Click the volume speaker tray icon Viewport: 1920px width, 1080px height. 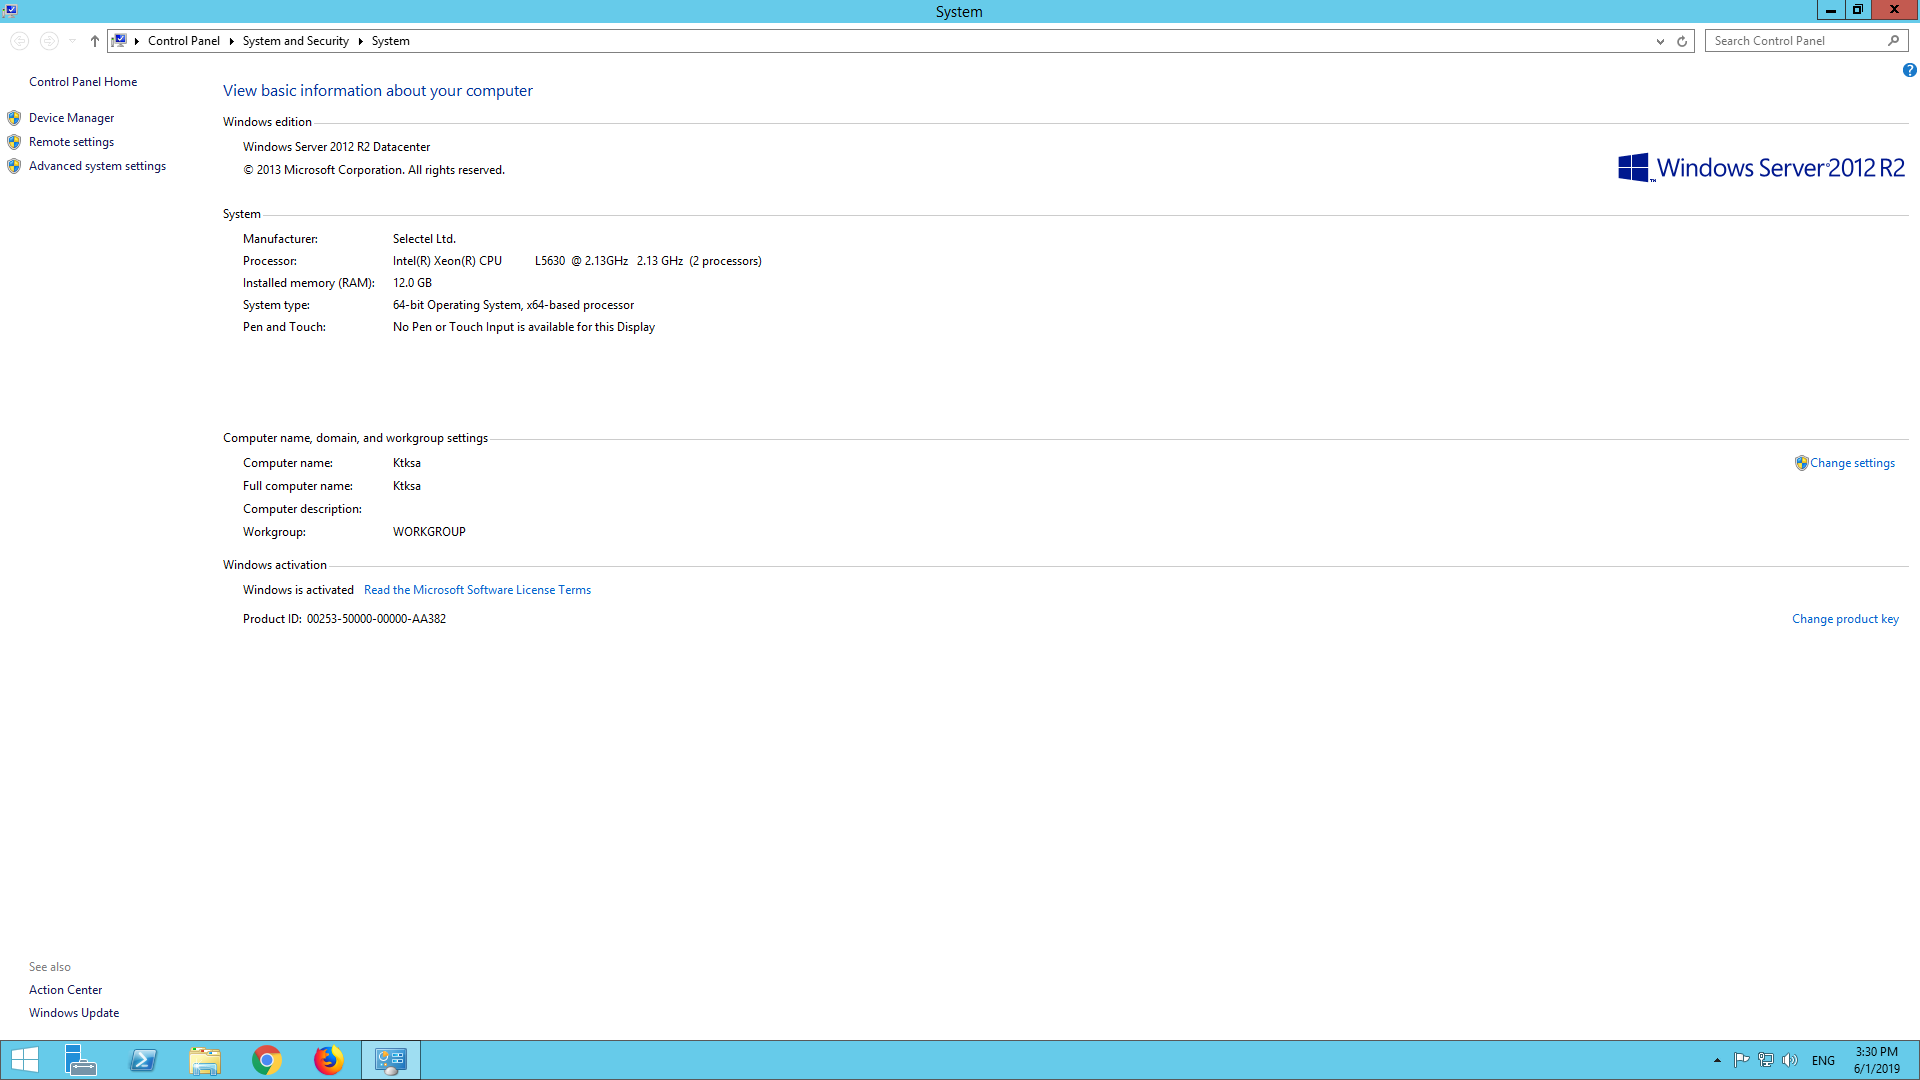point(1790,1060)
